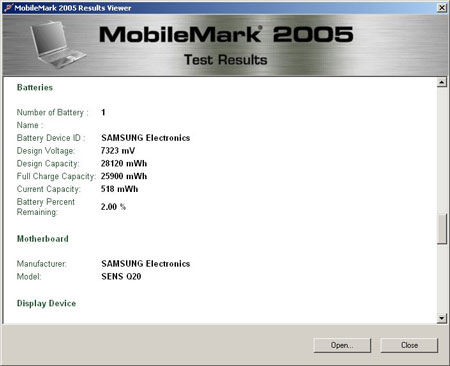450x366 pixels.
Task: Select the Batteries section heading
Action: coord(35,87)
